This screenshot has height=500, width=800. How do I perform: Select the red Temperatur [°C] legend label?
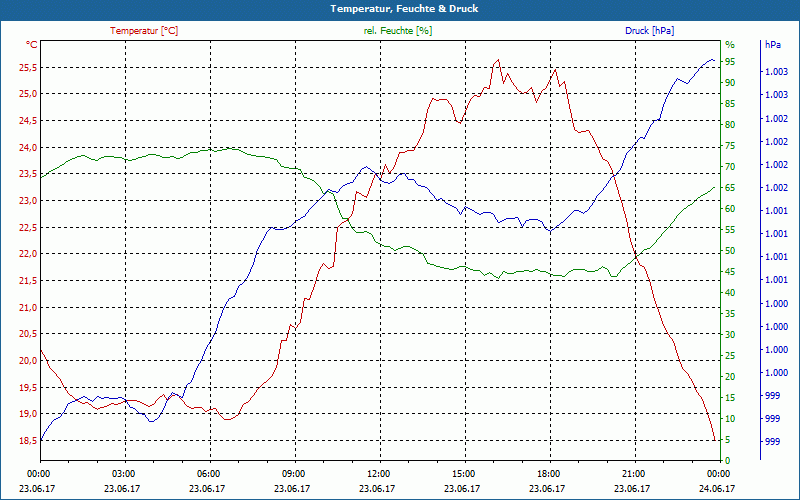[144, 31]
